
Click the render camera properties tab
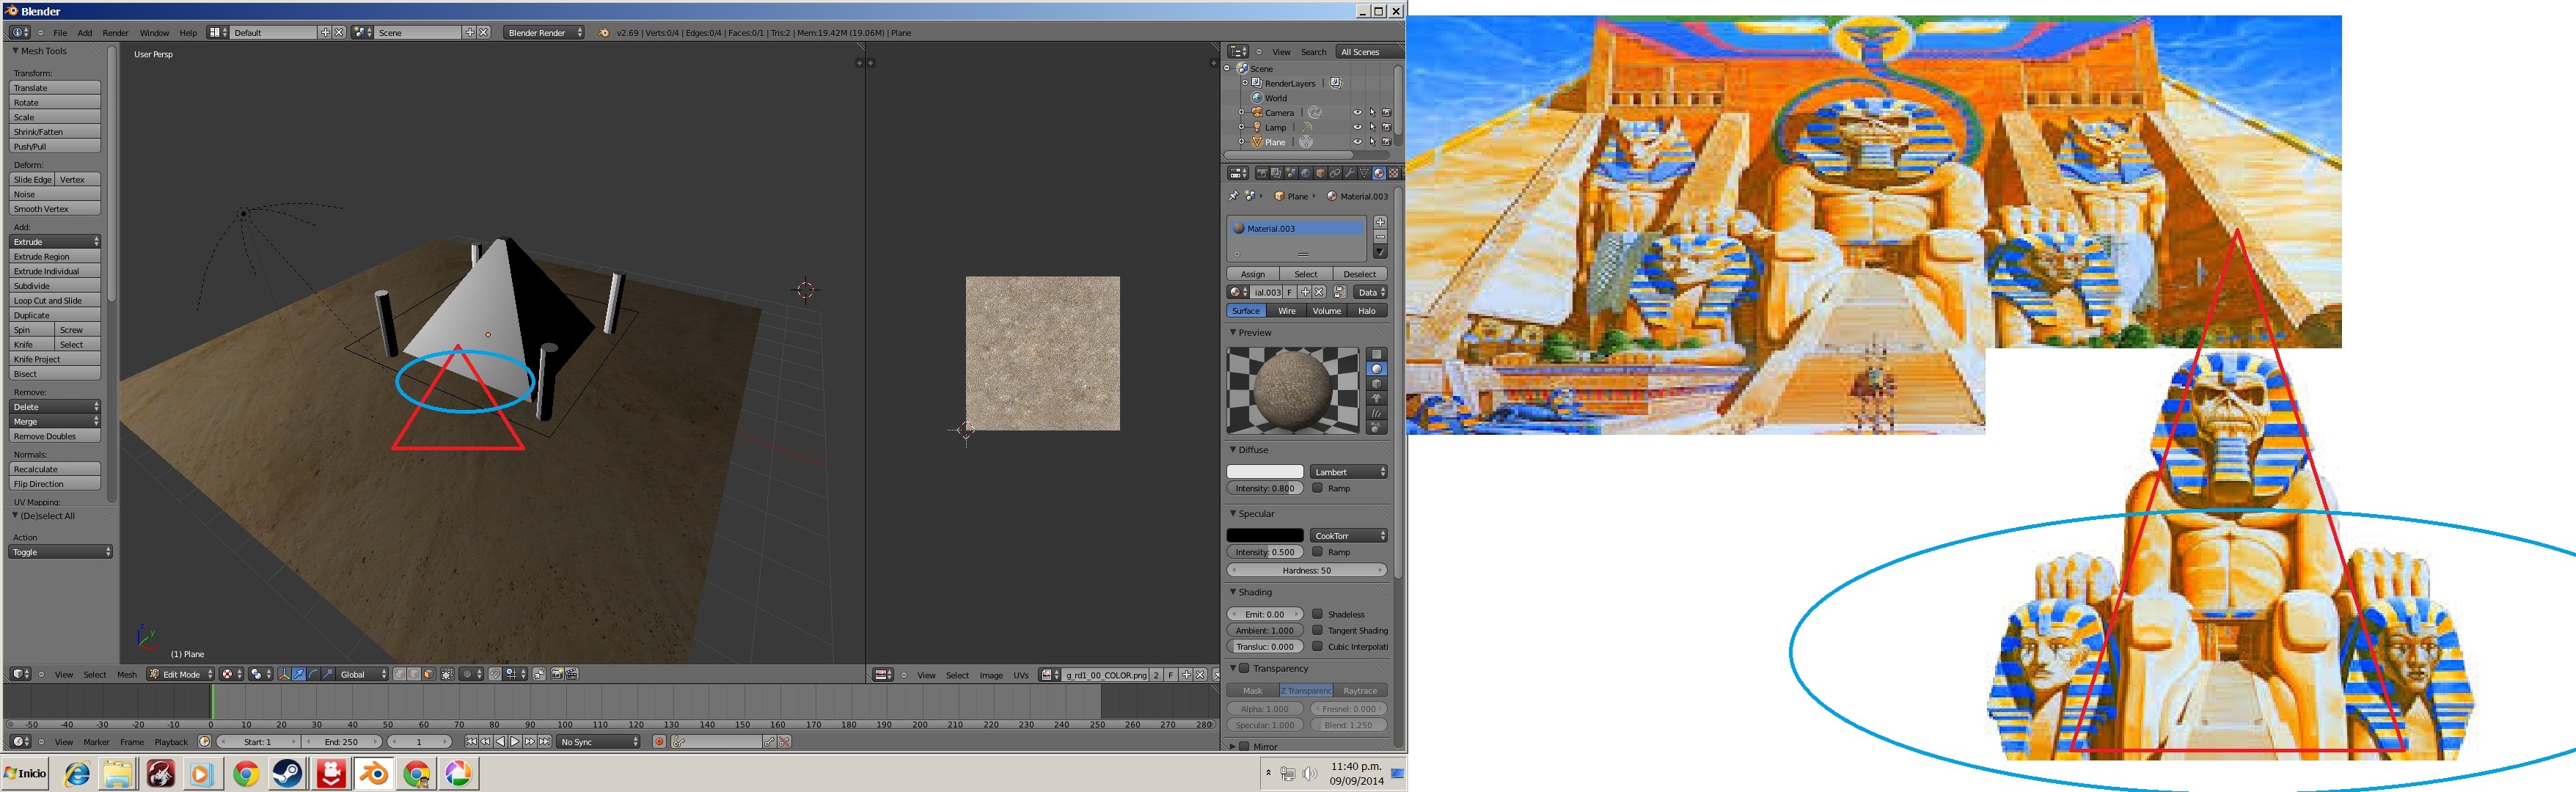coord(1262,173)
